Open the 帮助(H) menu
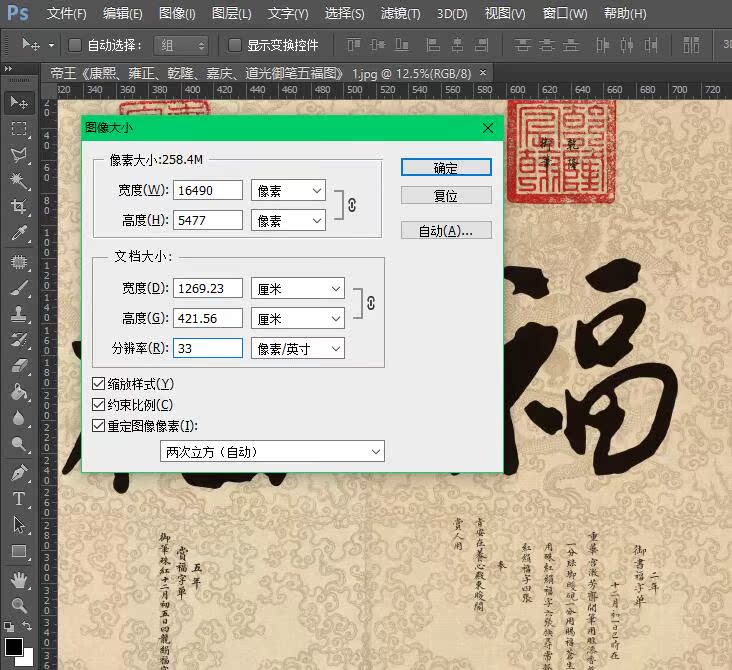 (x=625, y=14)
